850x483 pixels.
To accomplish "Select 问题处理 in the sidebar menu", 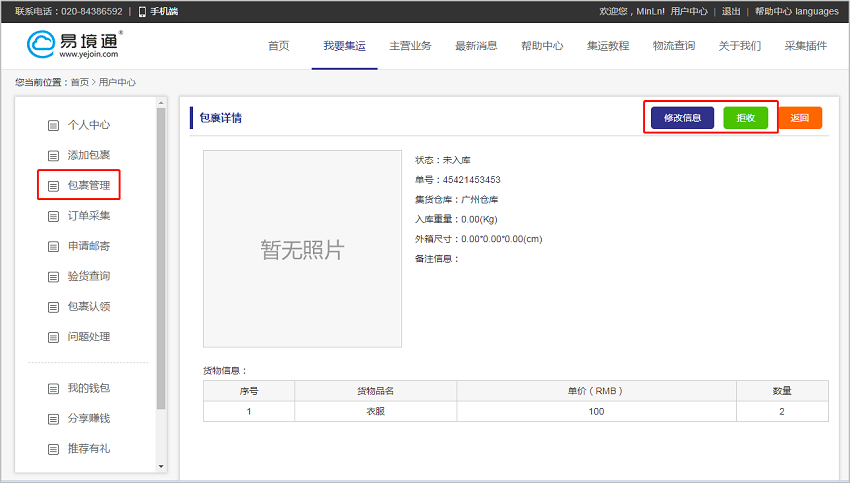I will 88,337.
